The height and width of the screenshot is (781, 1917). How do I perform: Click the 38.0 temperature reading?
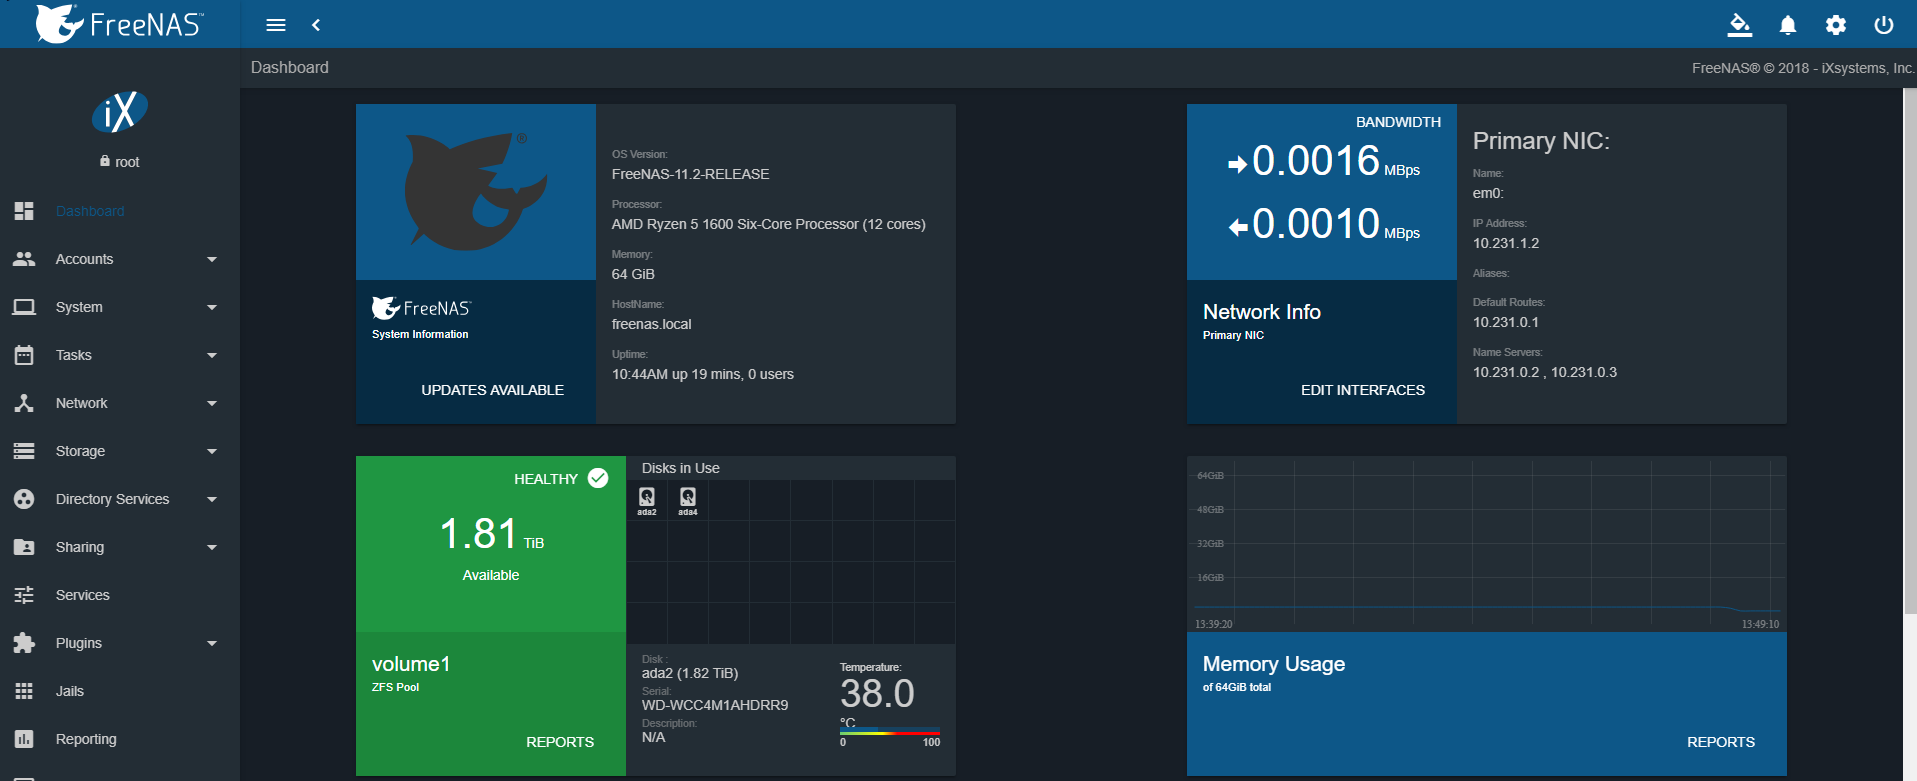coord(877,694)
